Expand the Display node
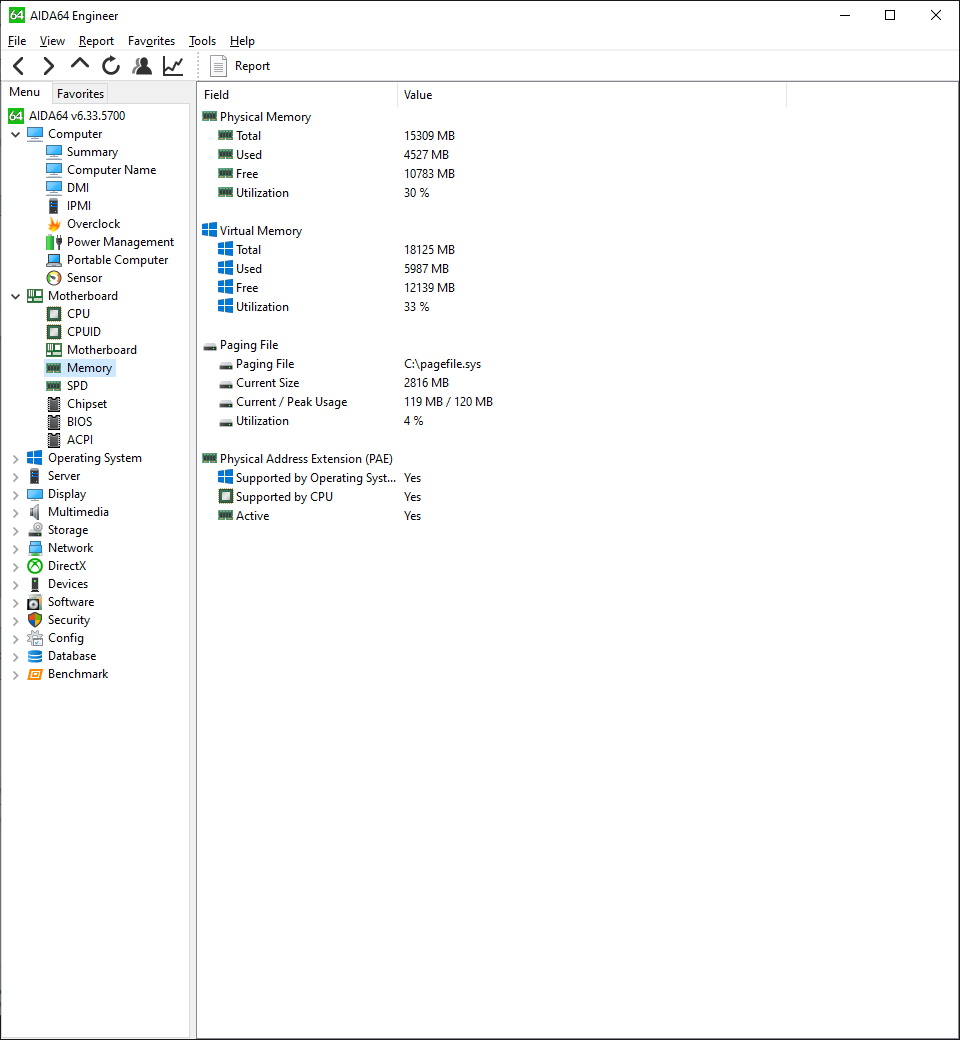 pyautogui.click(x=15, y=494)
